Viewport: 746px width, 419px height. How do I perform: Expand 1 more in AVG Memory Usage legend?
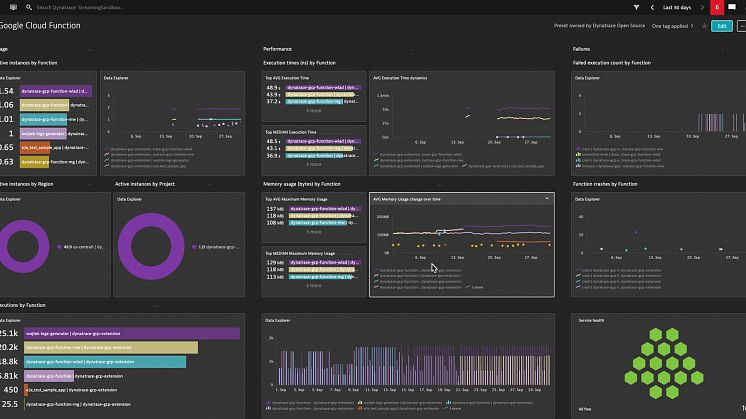(x=475, y=287)
